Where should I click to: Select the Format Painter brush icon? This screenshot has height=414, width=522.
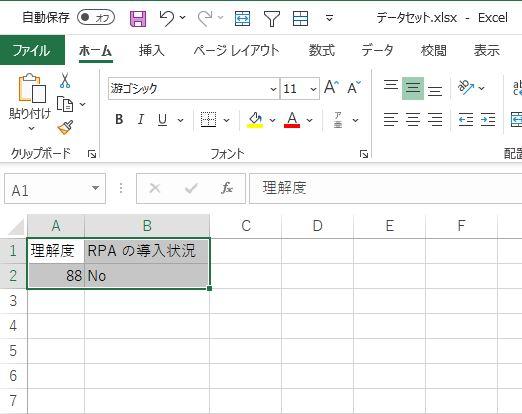point(66,128)
